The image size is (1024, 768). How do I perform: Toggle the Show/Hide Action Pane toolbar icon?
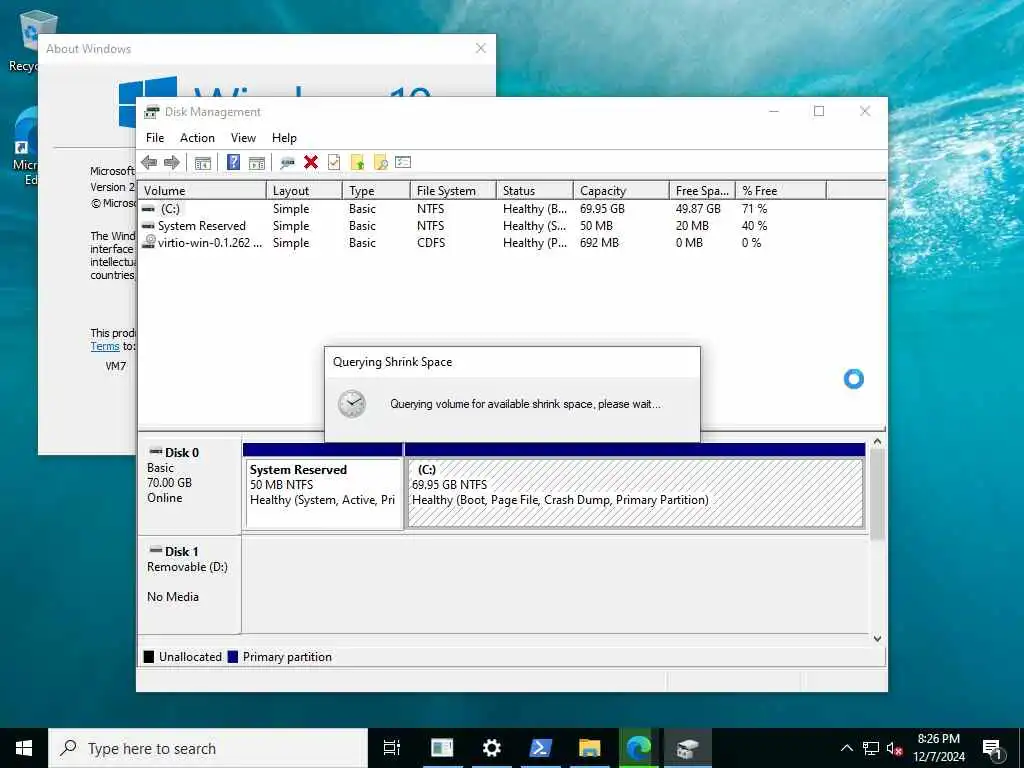click(257, 163)
